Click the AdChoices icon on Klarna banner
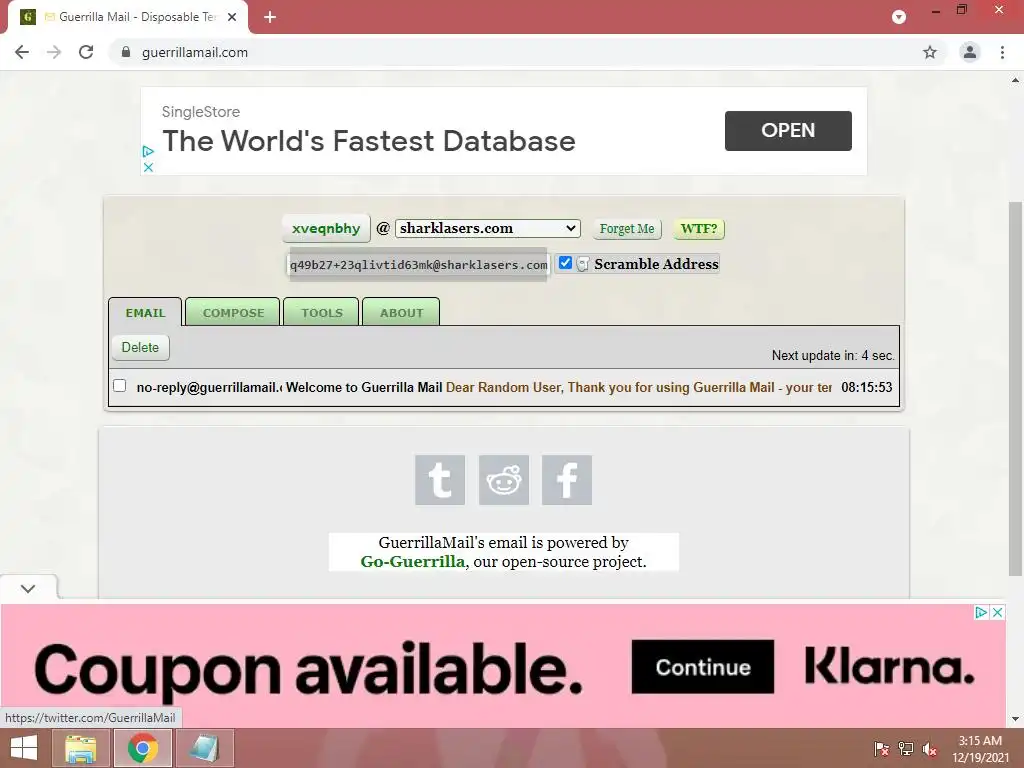The image size is (1024, 768). click(x=981, y=613)
